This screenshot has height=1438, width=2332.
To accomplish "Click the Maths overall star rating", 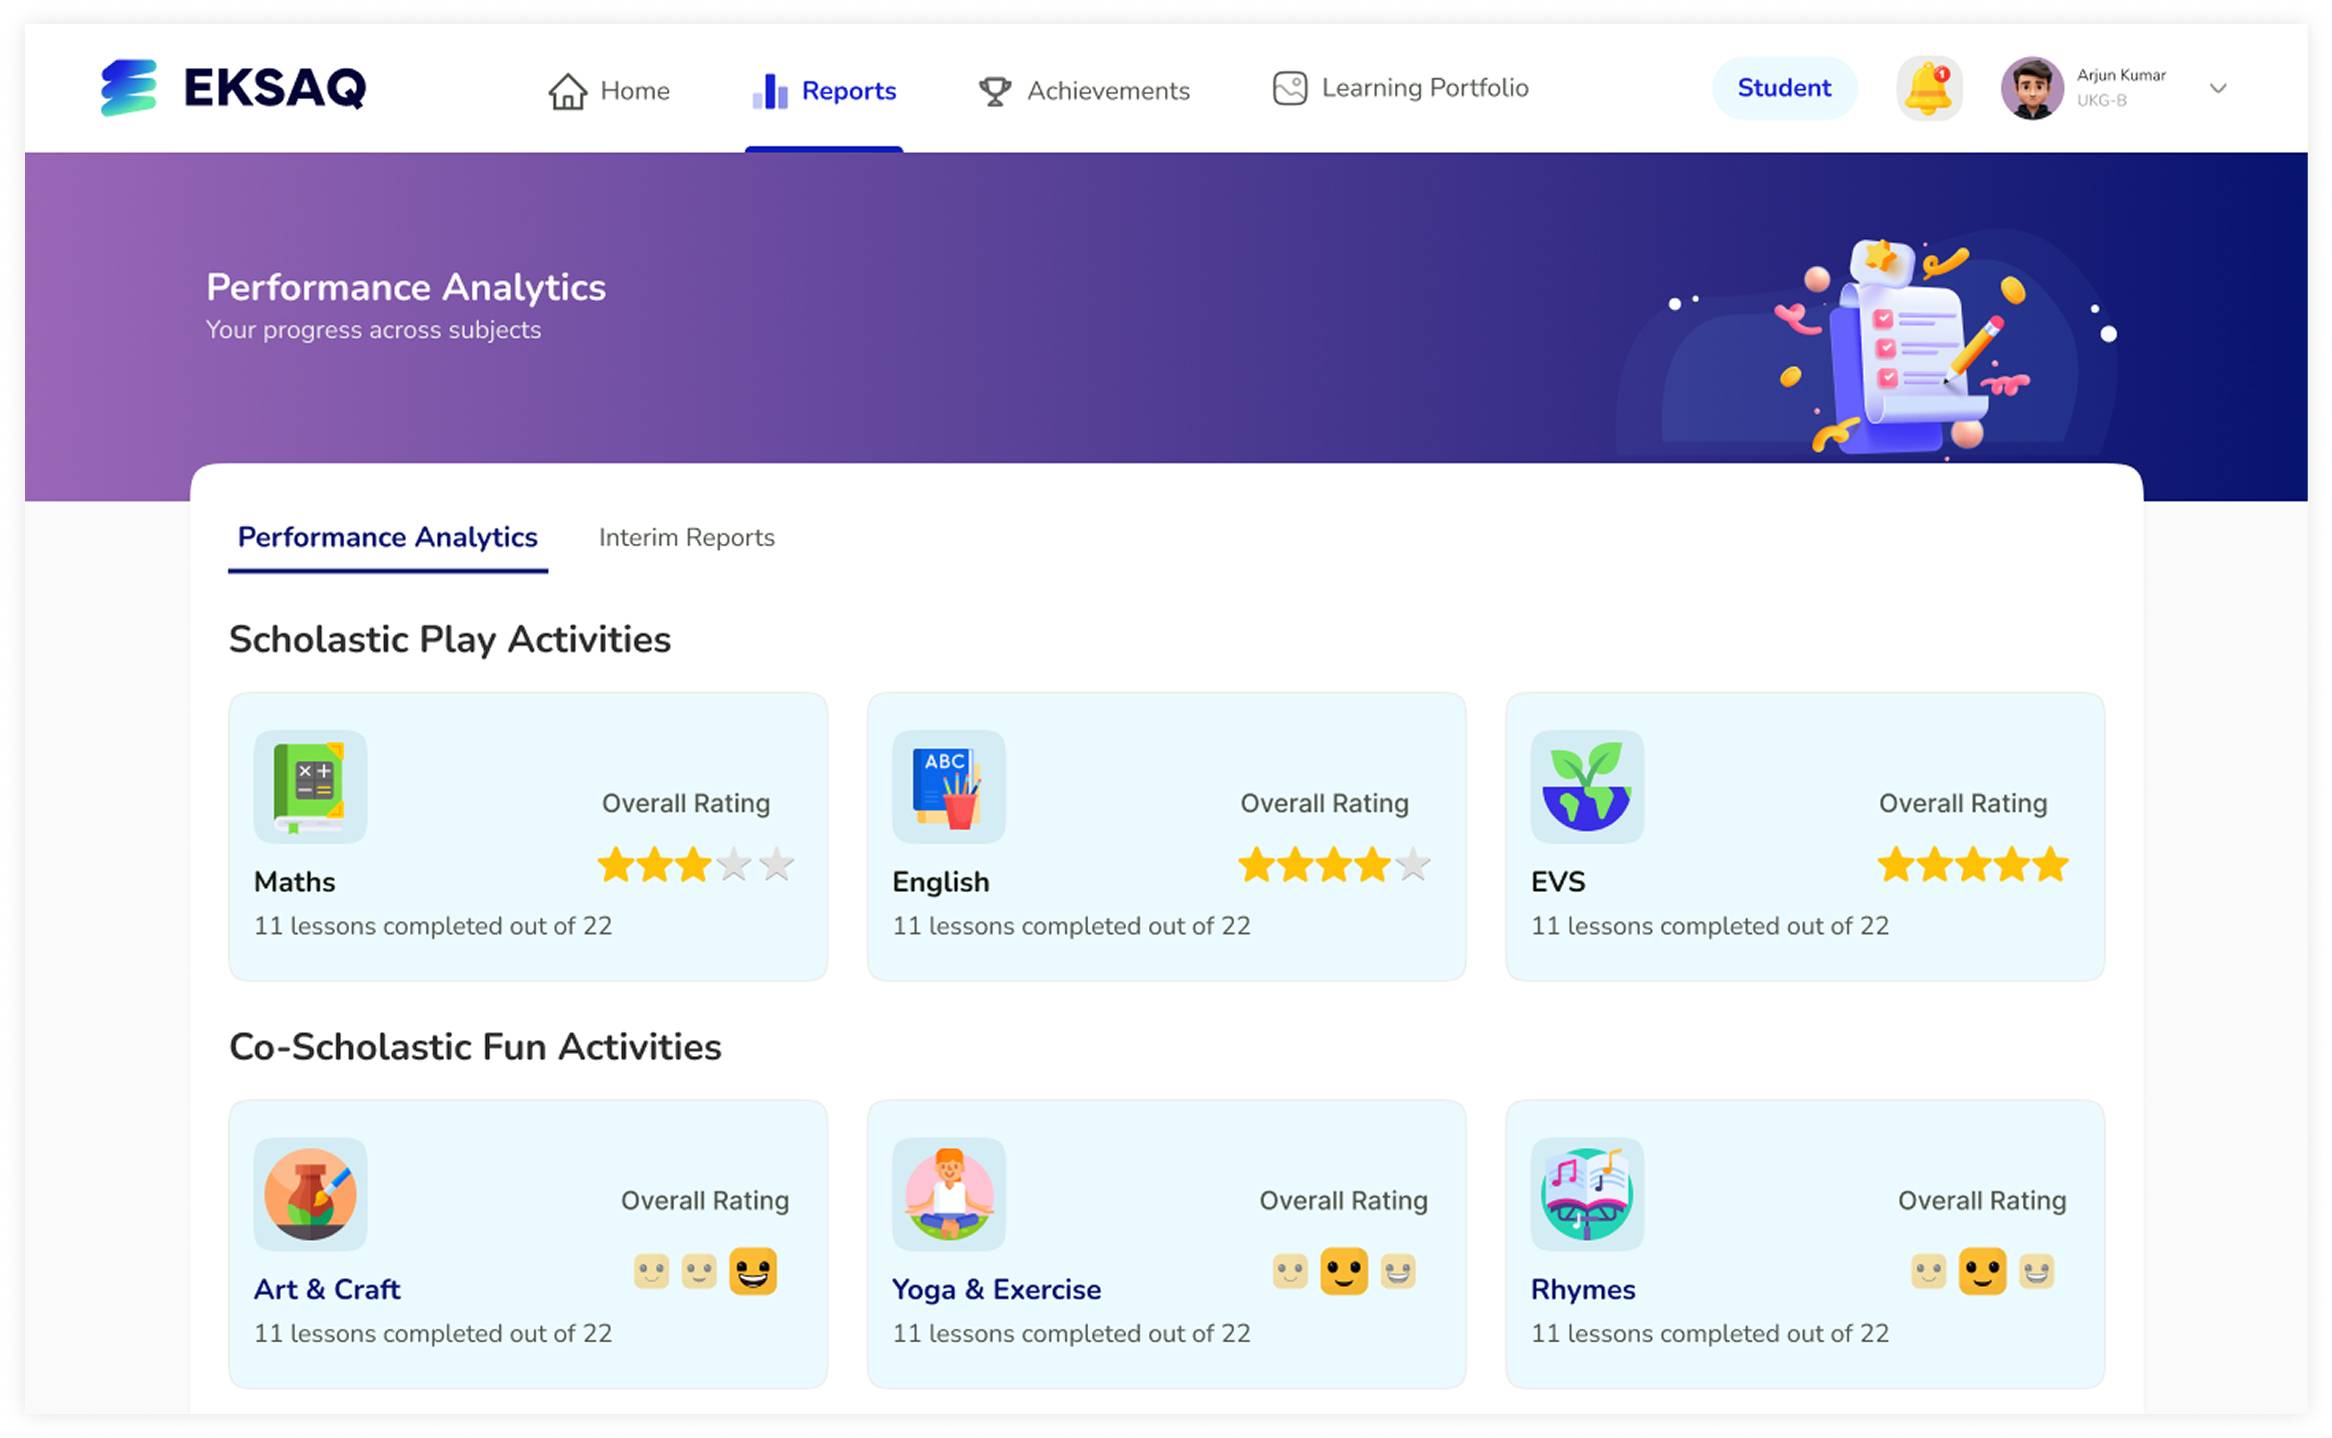I will pyautogui.click(x=695, y=864).
